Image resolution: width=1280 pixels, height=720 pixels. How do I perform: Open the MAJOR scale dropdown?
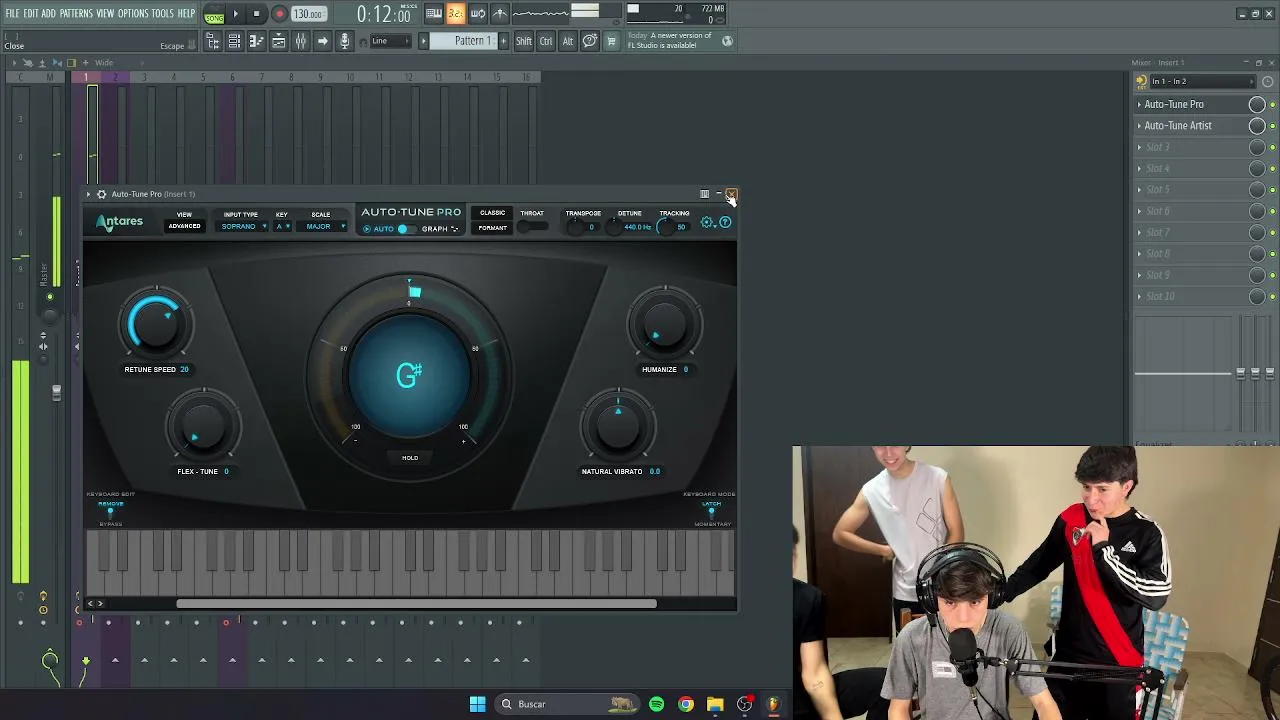pyautogui.click(x=323, y=227)
